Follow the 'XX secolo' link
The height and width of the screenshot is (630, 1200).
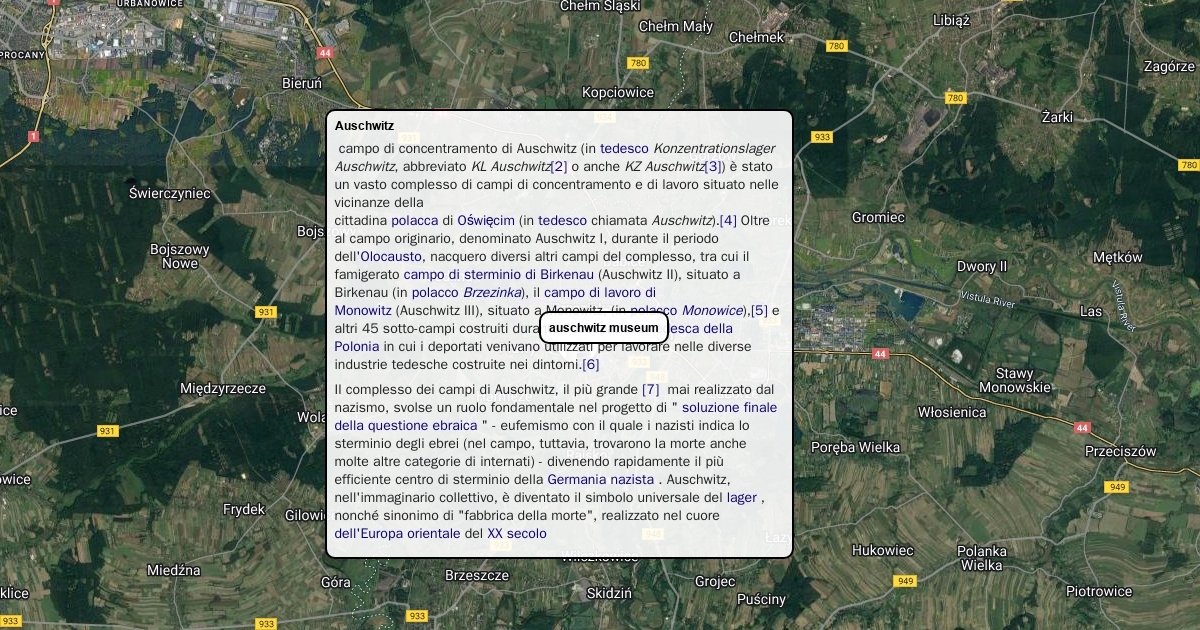click(x=517, y=533)
